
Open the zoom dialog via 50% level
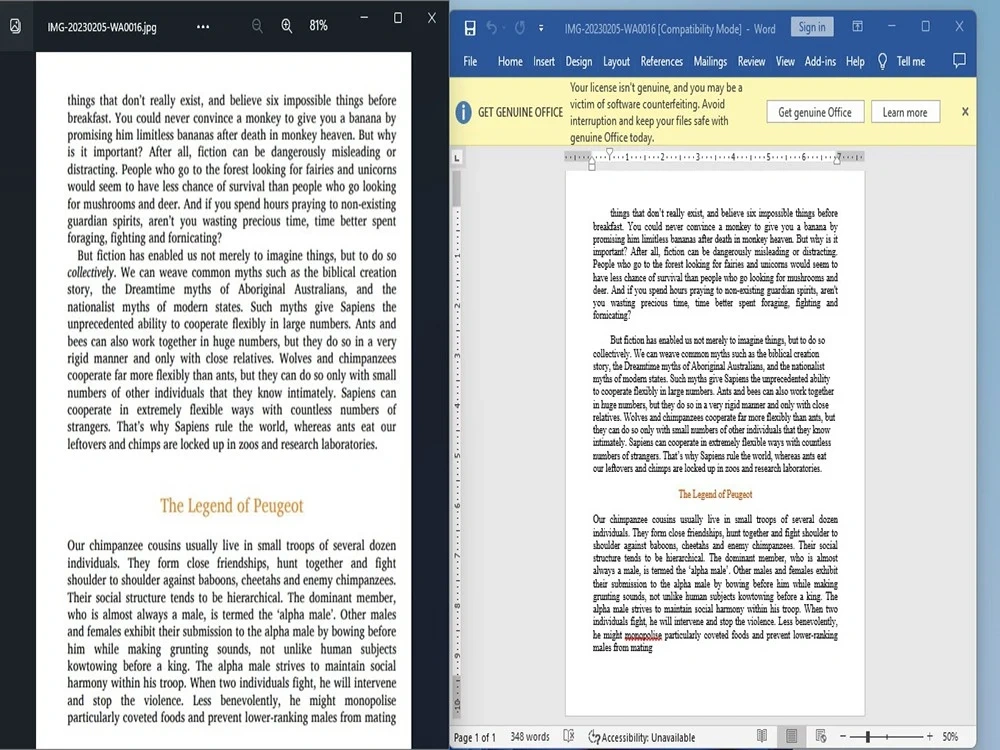(950, 737)
